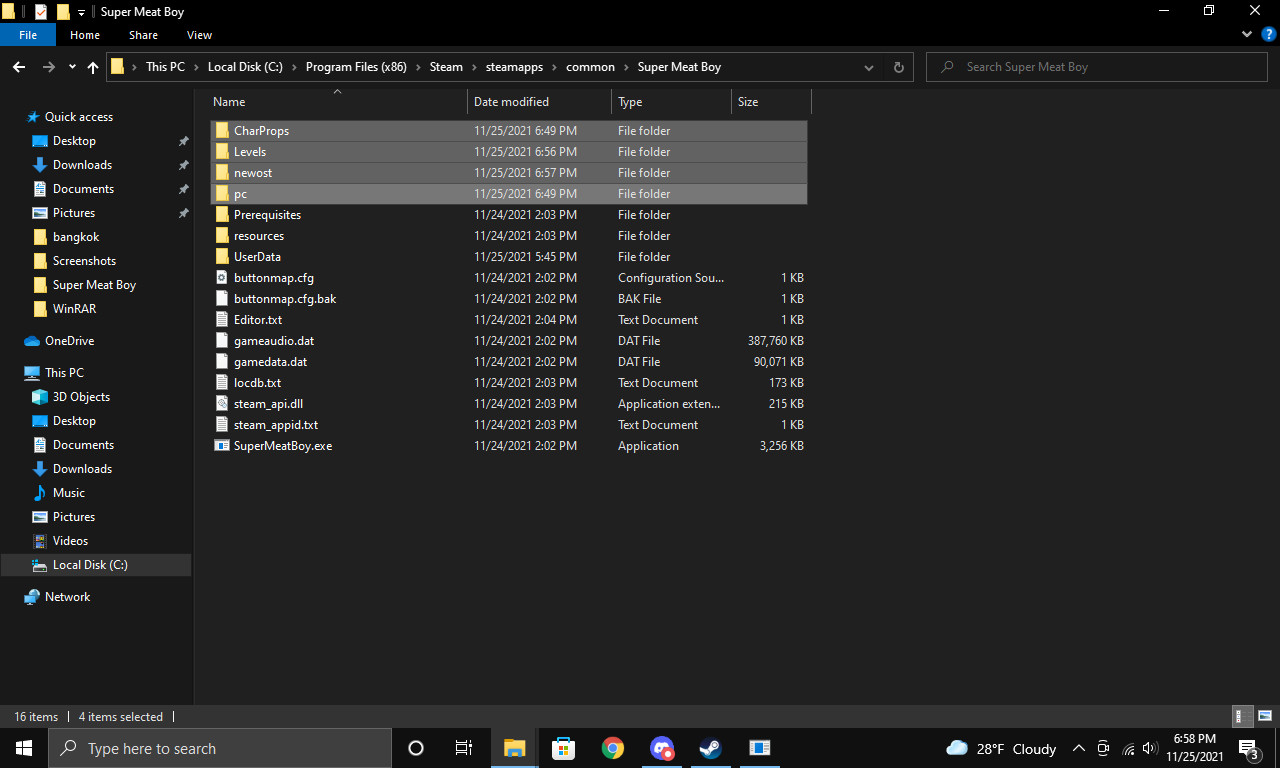Screen dimensions: 1280x768
Task: Switch to the Home ribbon tab
Action: [x=85, y=35]
